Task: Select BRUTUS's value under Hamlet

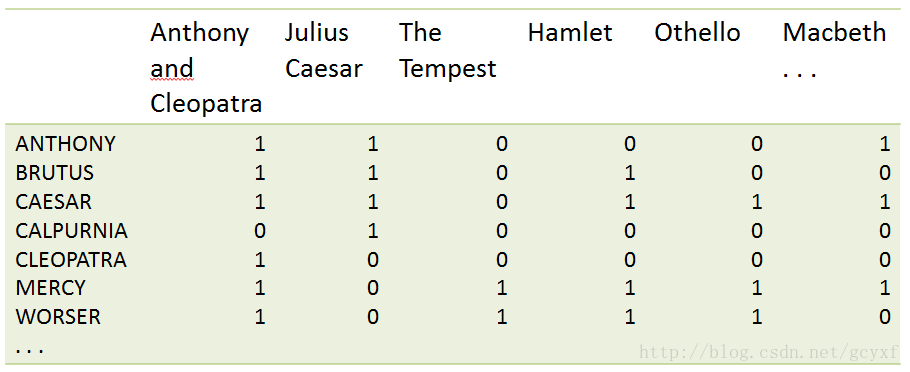Action: 630,173
